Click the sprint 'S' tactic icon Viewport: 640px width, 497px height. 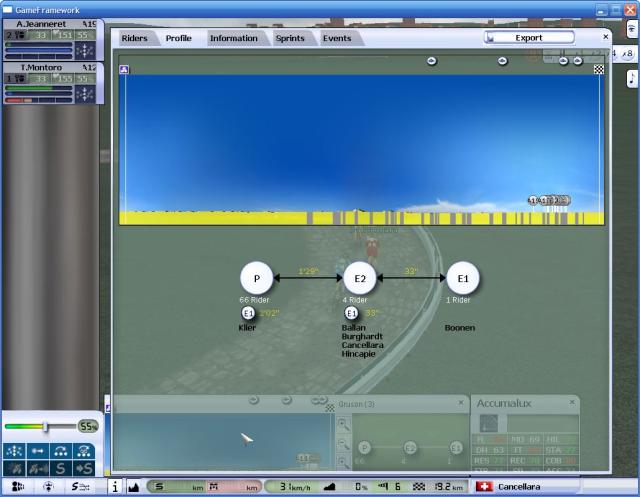point(62,468)
